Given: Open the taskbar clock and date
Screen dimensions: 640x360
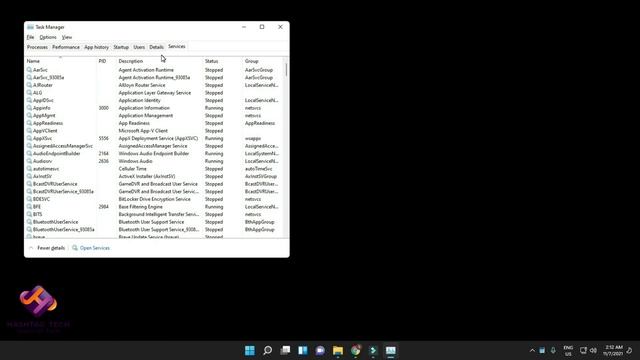Looking at the screenshot, I should point(613,350).
